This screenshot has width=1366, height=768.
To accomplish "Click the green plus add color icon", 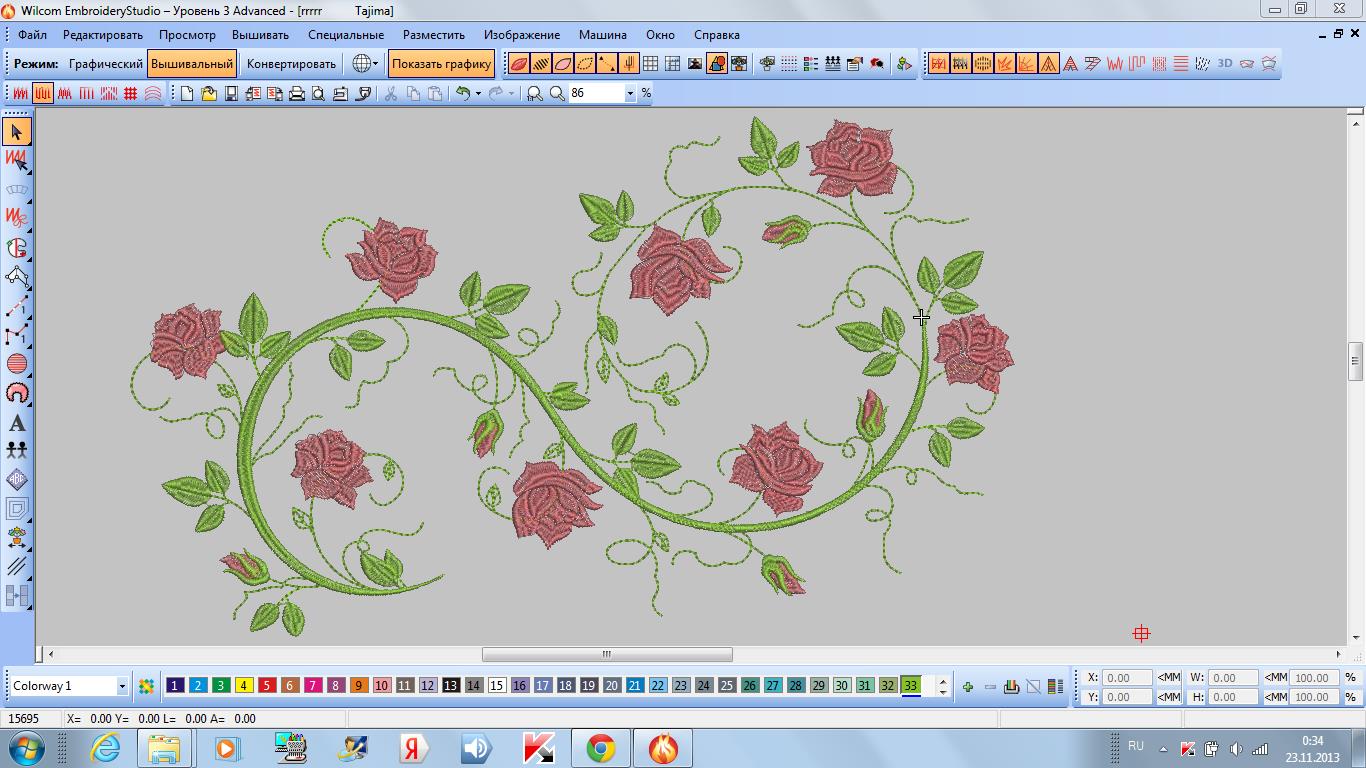I will (967, 687).
